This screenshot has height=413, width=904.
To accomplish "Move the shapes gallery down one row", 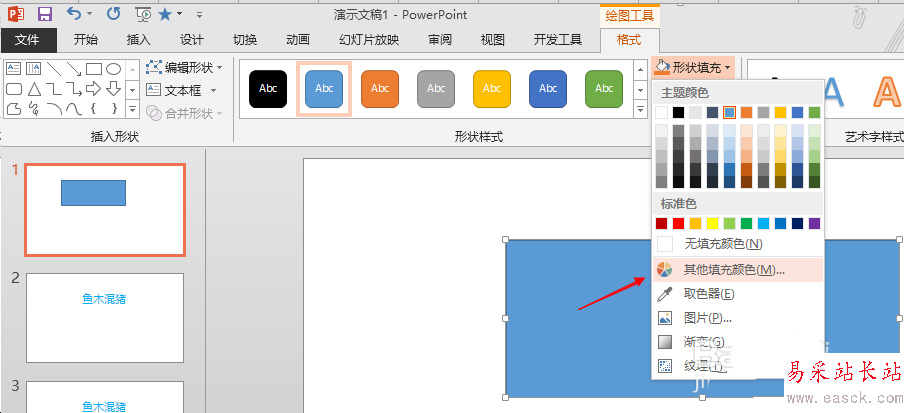I will tap(133, 89).
